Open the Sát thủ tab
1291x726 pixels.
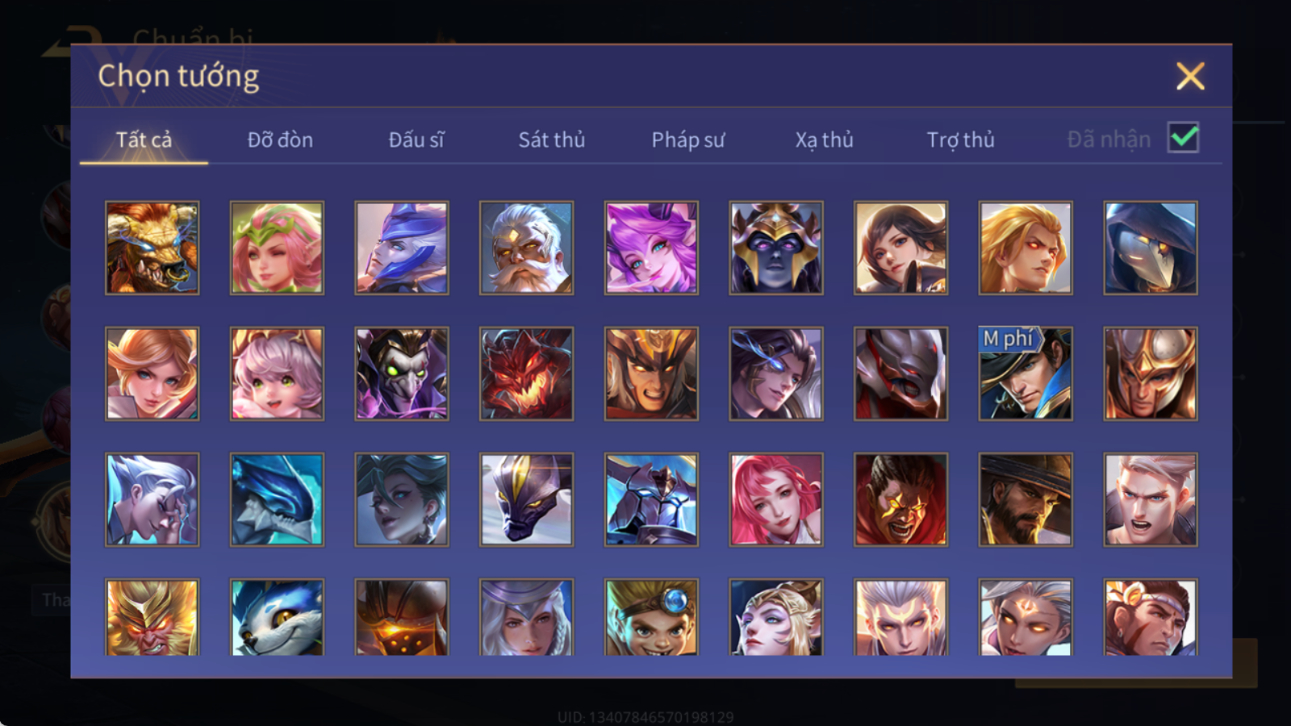tap(551, 140)
